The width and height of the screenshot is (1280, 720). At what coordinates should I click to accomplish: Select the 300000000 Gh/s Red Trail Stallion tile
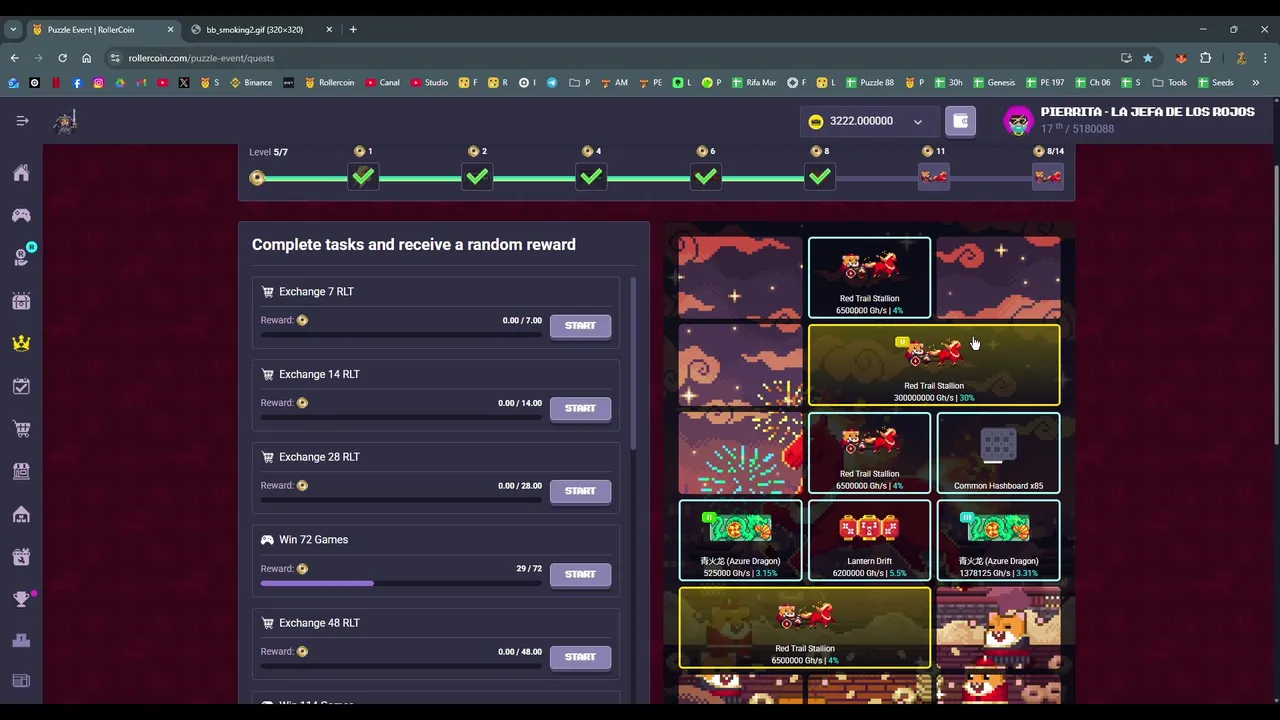(x=934, y=365)
